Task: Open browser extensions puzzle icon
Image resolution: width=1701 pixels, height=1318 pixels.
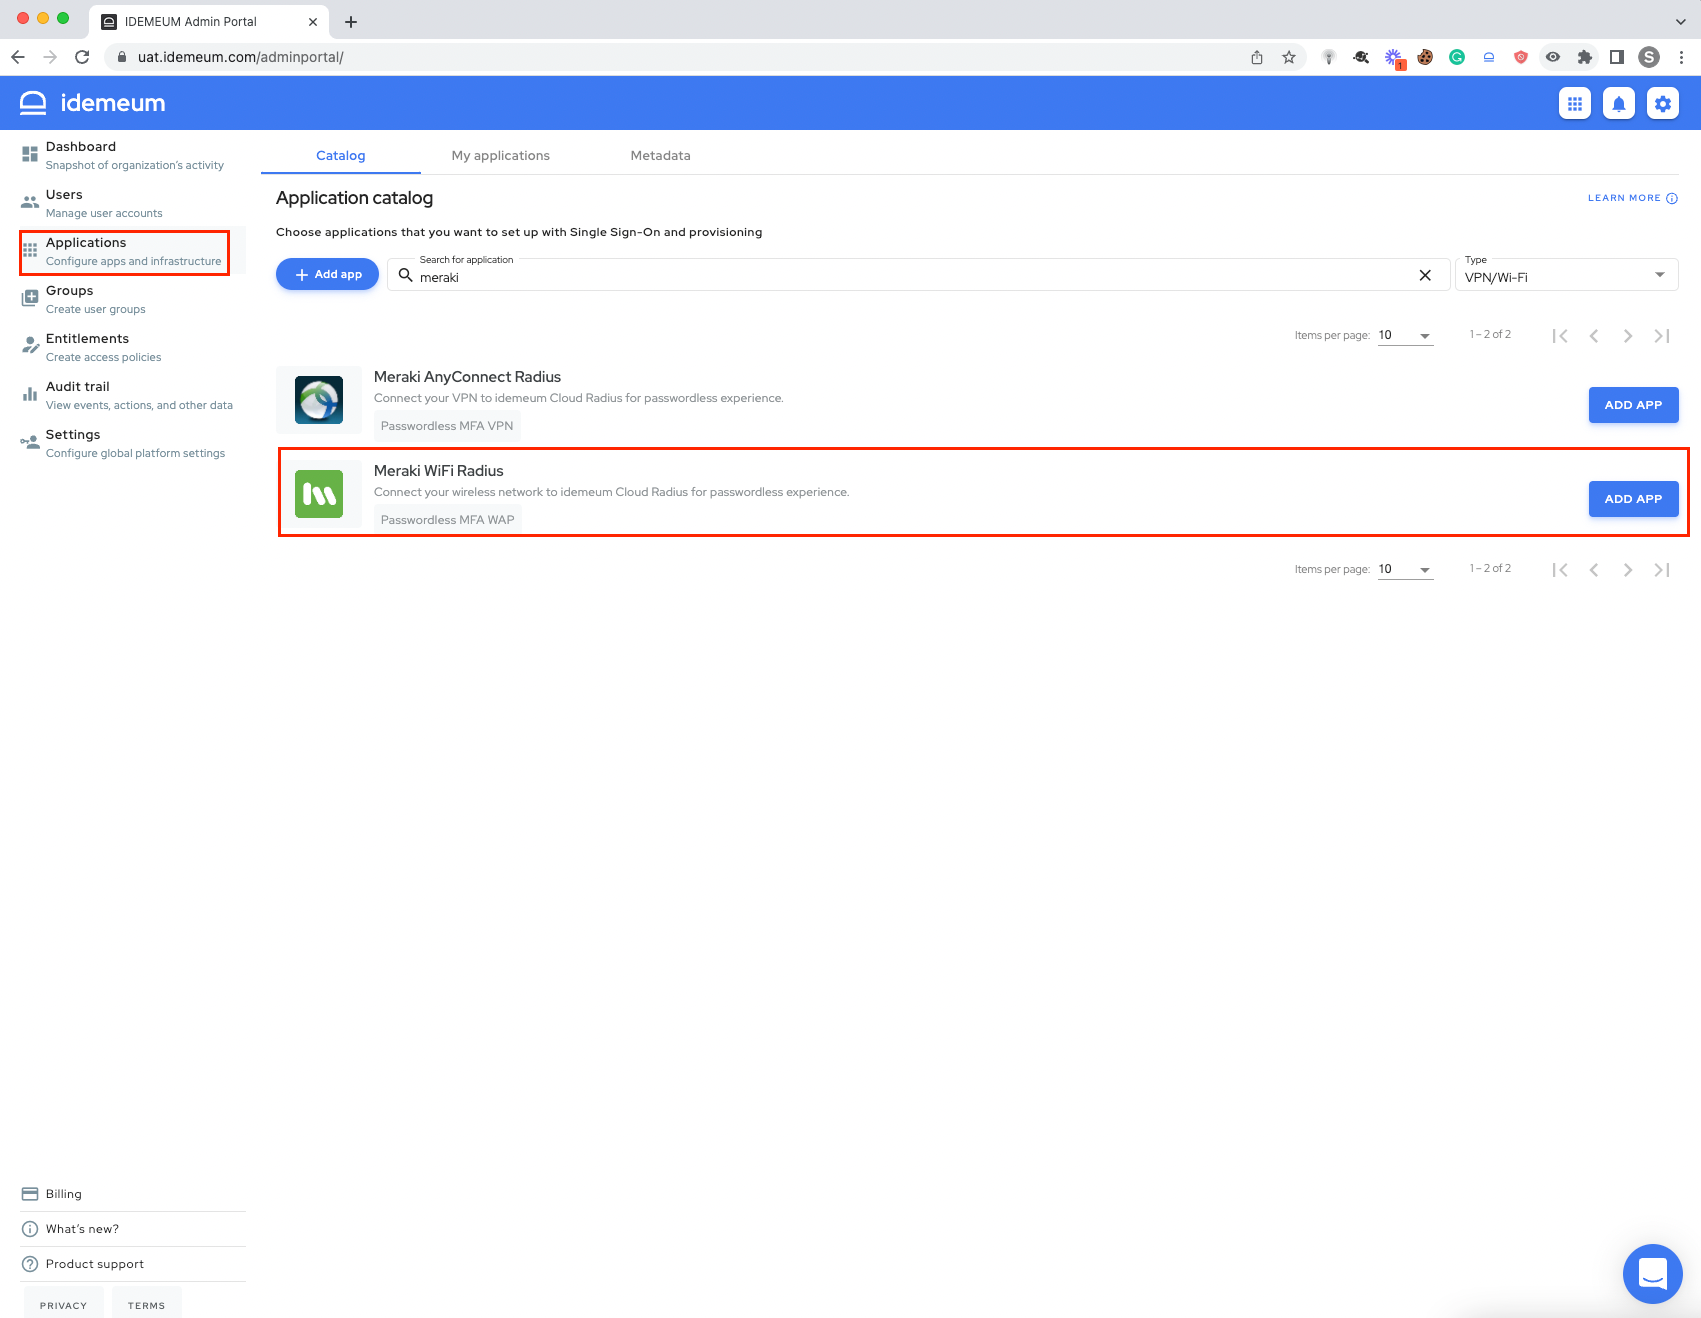Action: pyautogui.click(x=1585, y=57)
